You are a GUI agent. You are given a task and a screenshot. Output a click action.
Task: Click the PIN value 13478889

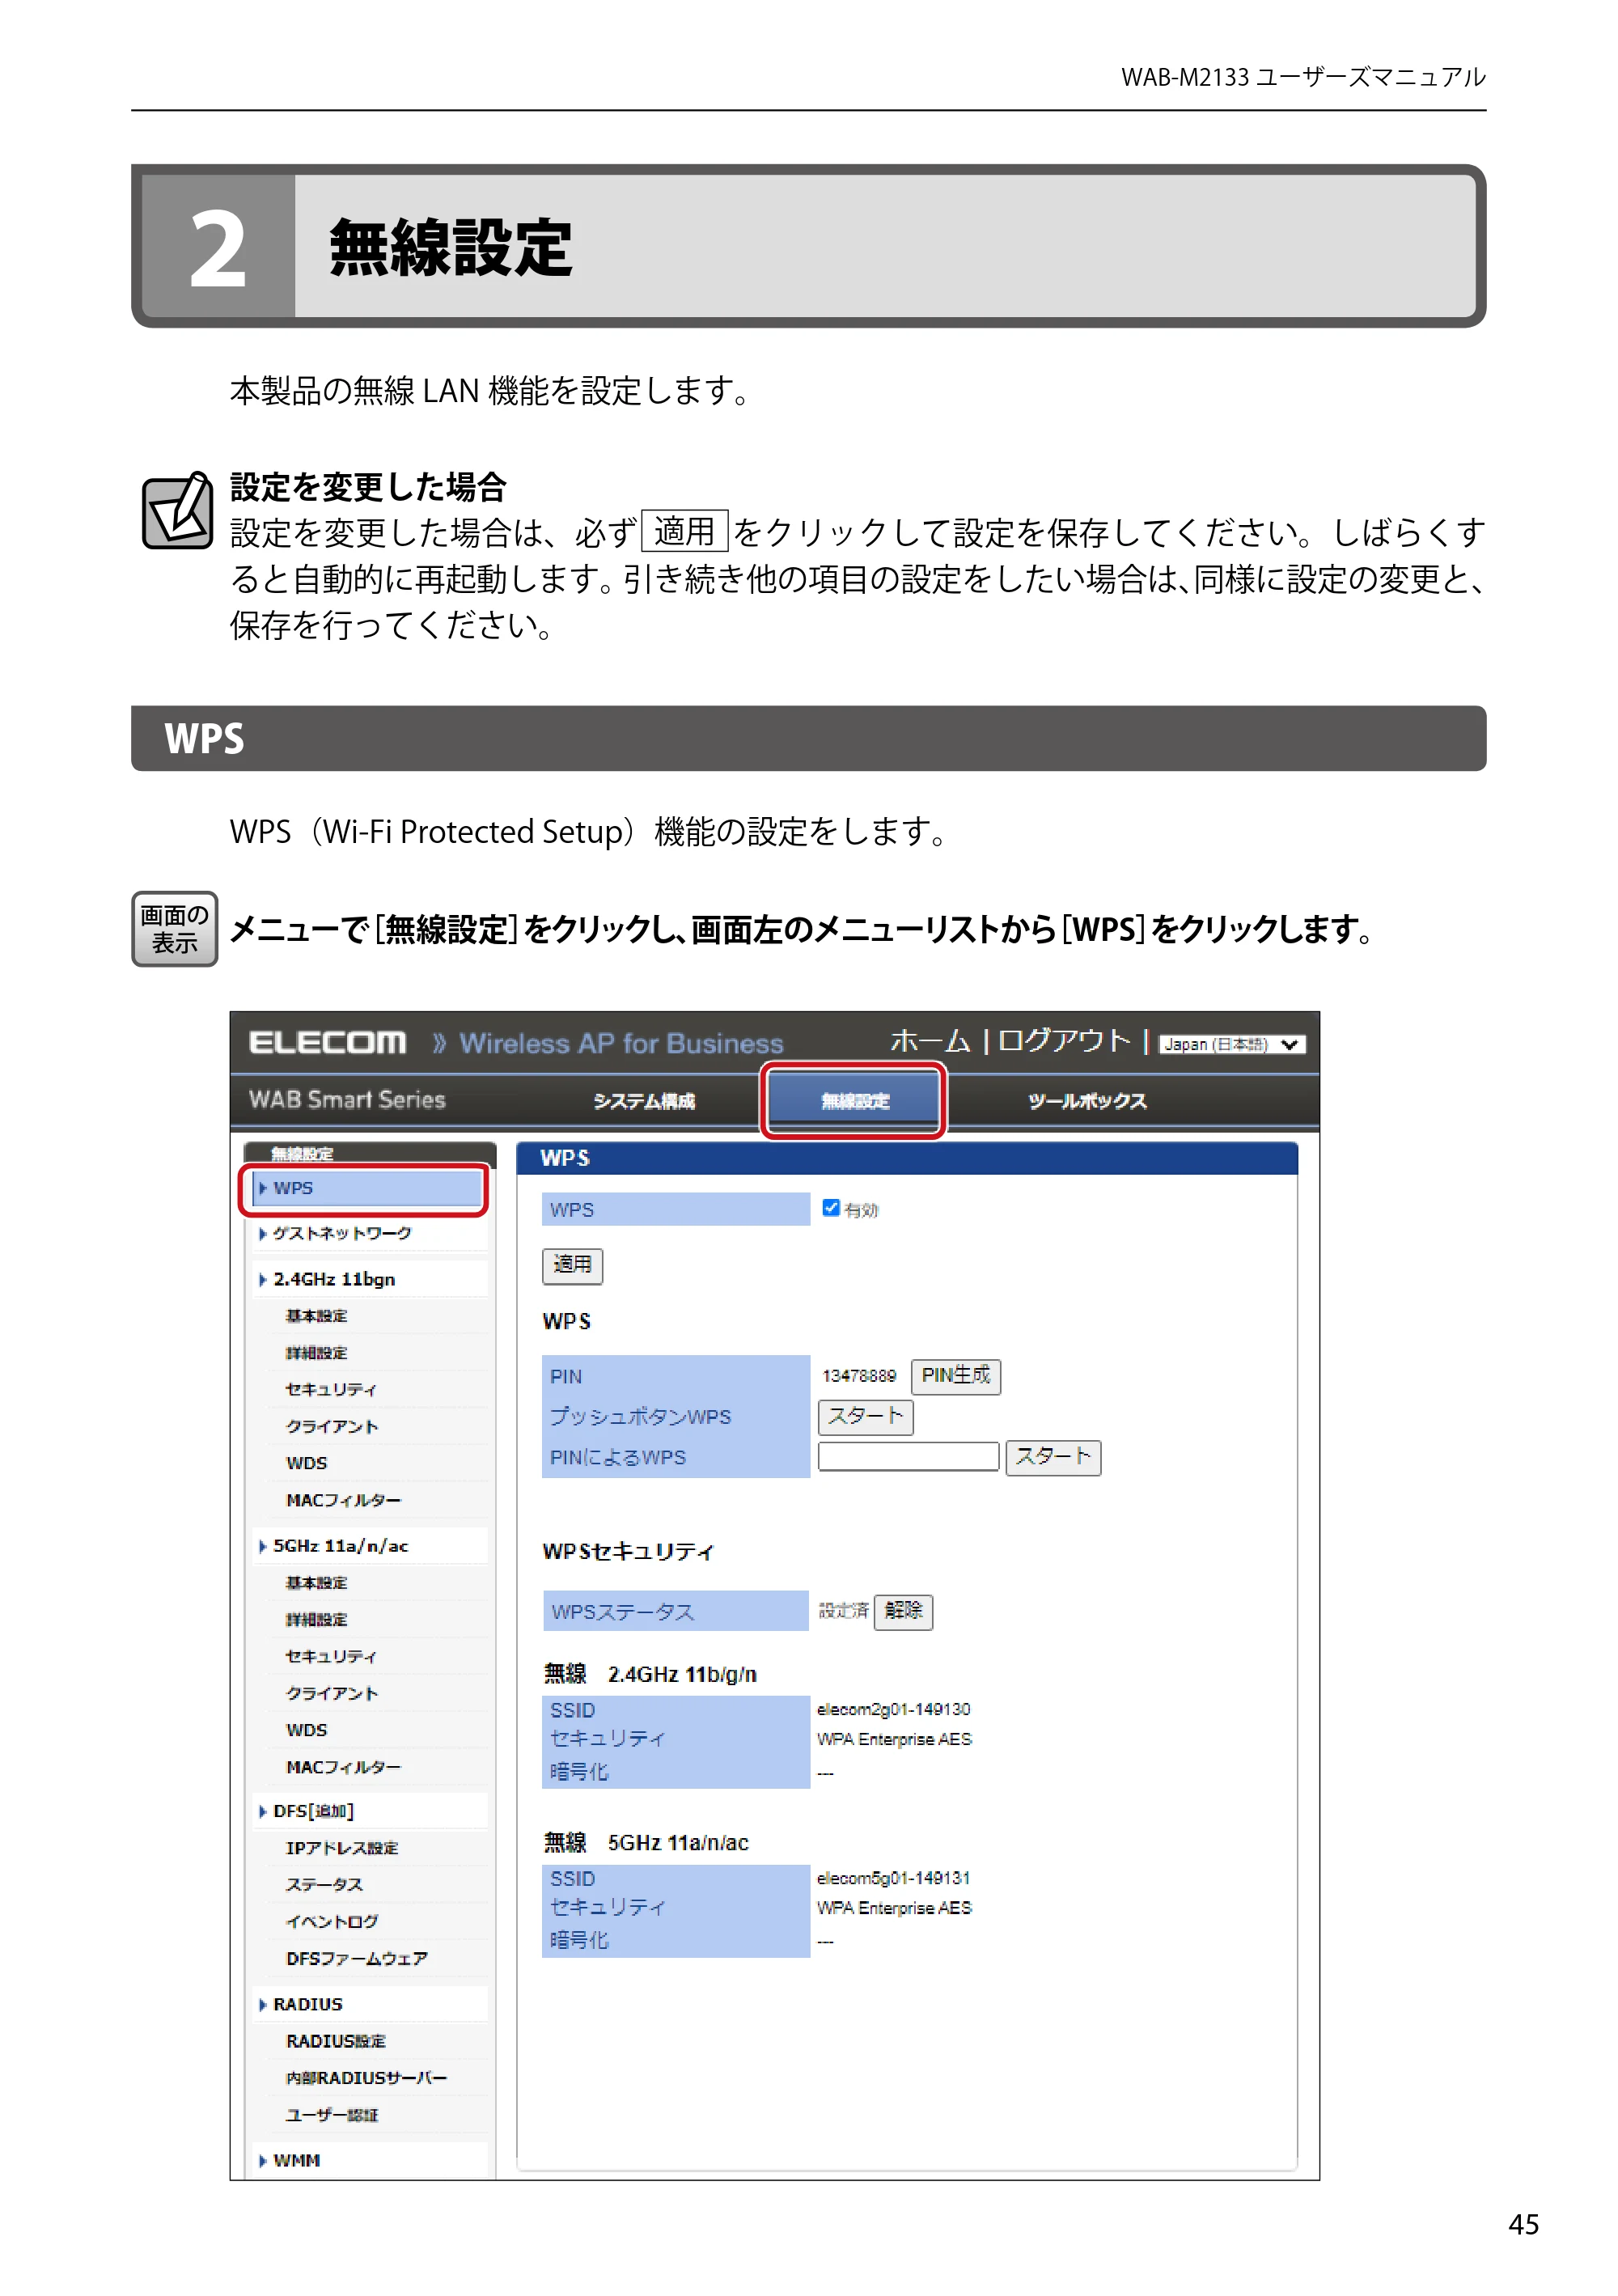858,1376
